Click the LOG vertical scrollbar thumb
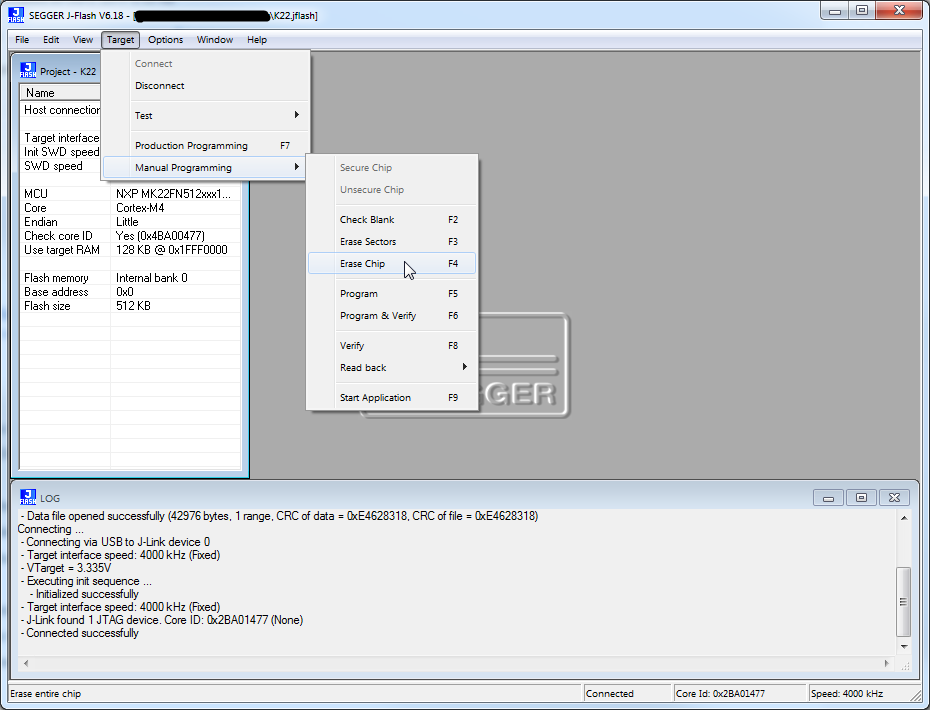The width and height of the screenshot is (930, 710). 904,601
